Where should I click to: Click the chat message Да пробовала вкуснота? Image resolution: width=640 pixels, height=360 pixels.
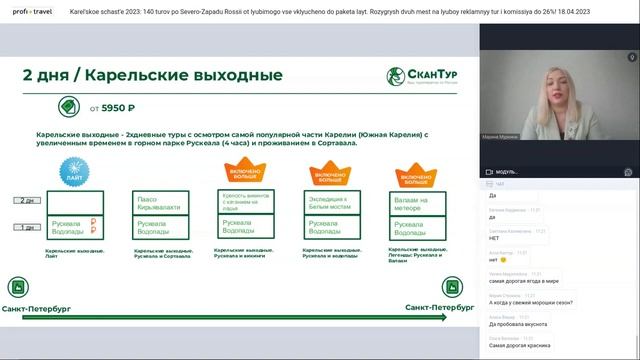[518, 324]
